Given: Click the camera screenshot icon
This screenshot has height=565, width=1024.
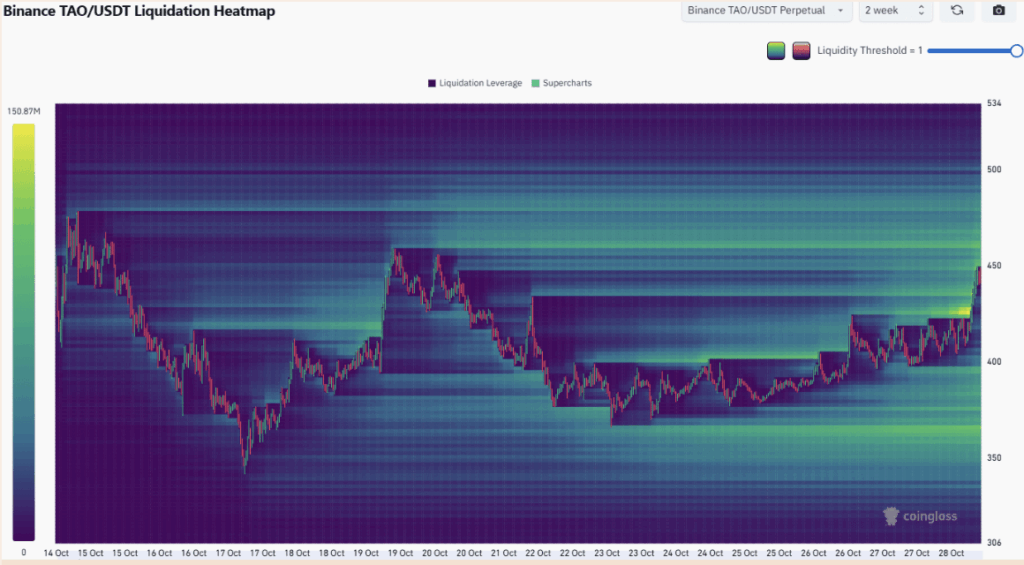Looking at the screenshot, I should pos(999,10).
